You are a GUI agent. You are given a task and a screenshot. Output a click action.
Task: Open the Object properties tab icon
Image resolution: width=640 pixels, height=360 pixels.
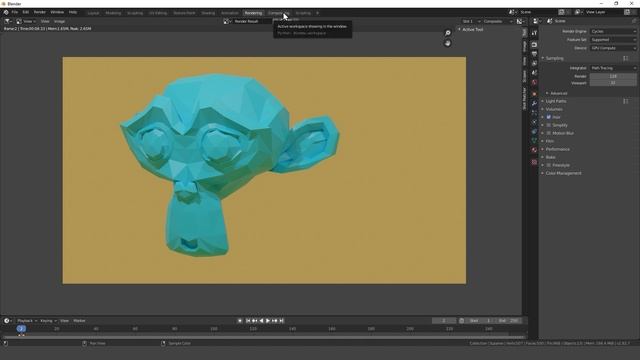point(534,94)
